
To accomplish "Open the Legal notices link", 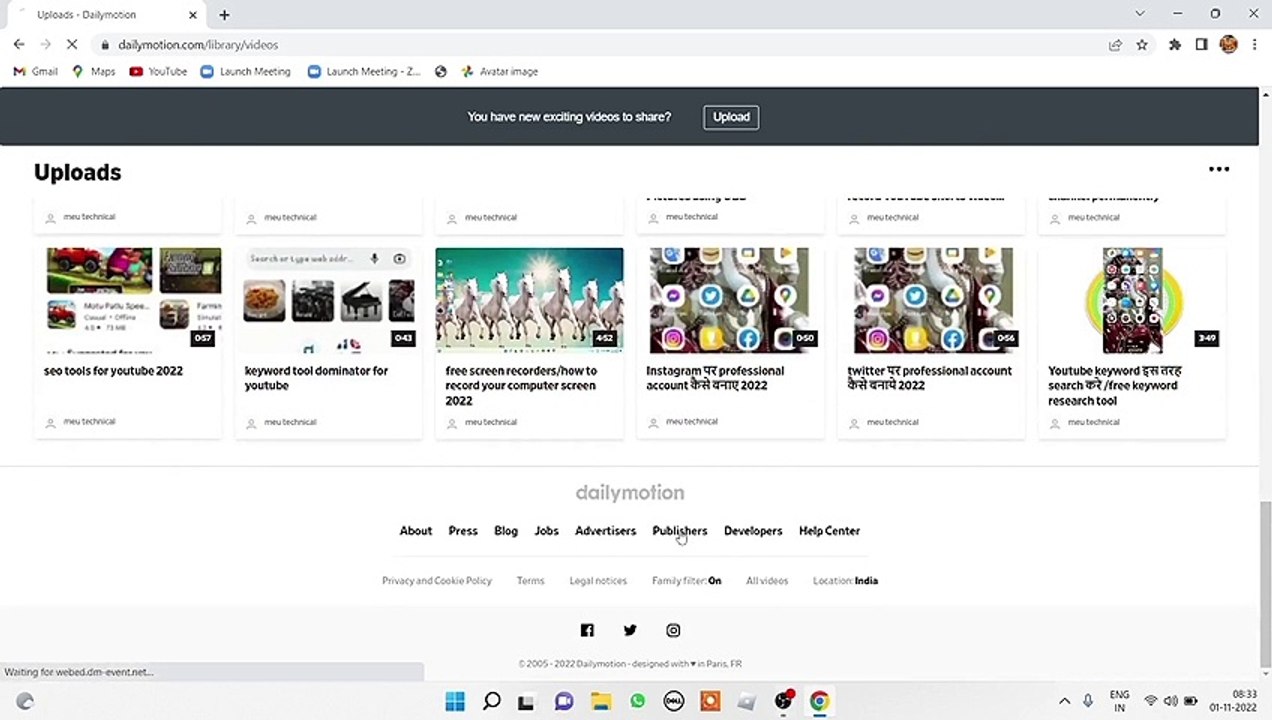I will 598,581.
